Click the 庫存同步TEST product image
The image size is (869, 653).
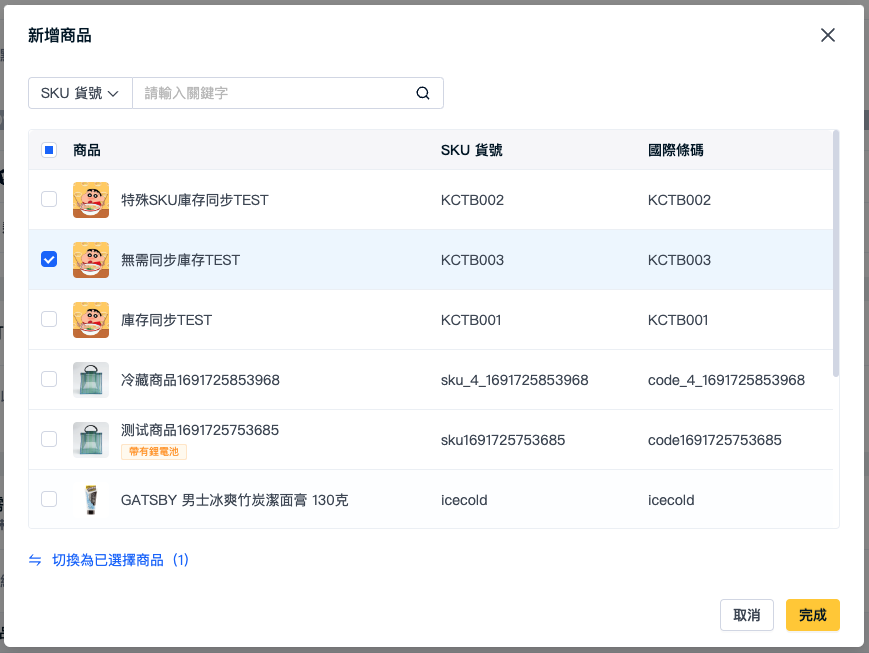click(91, 320)
